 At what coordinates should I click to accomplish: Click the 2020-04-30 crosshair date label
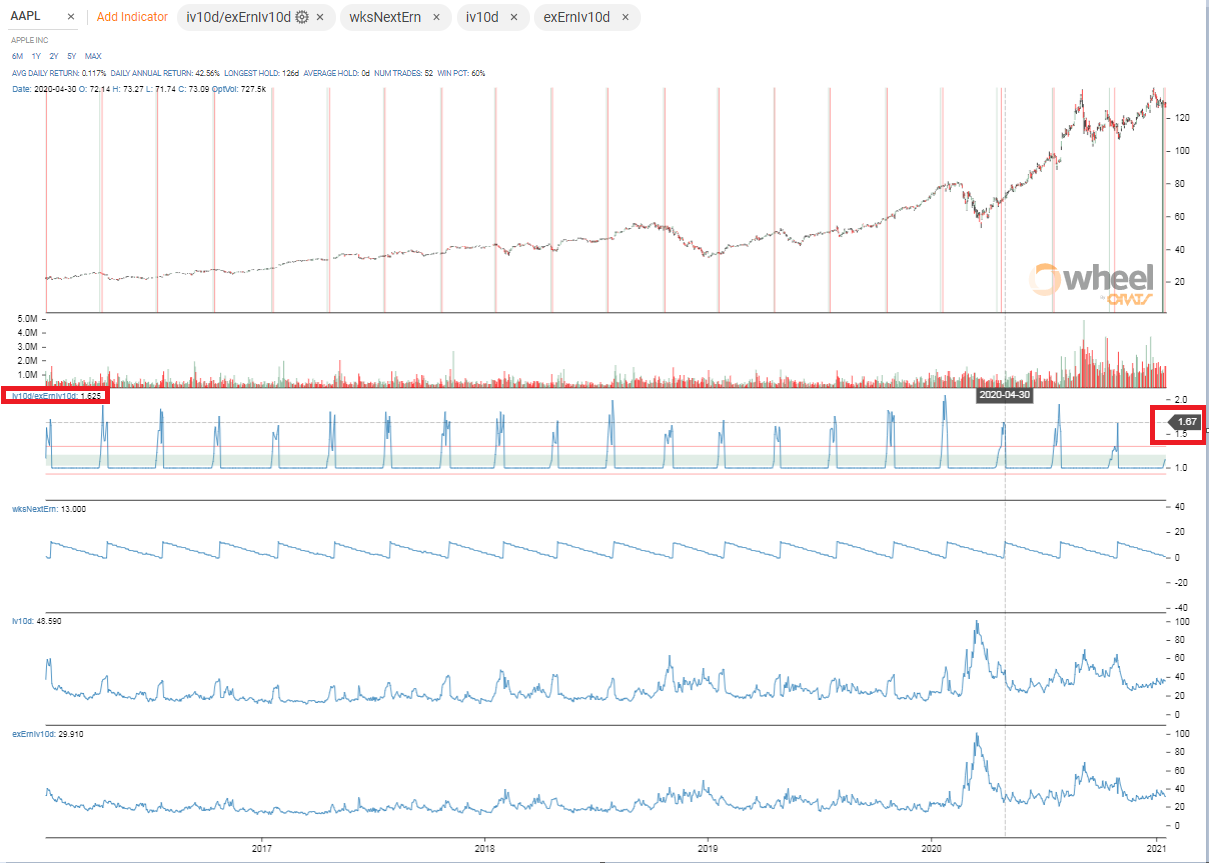tap(1004, 395)
